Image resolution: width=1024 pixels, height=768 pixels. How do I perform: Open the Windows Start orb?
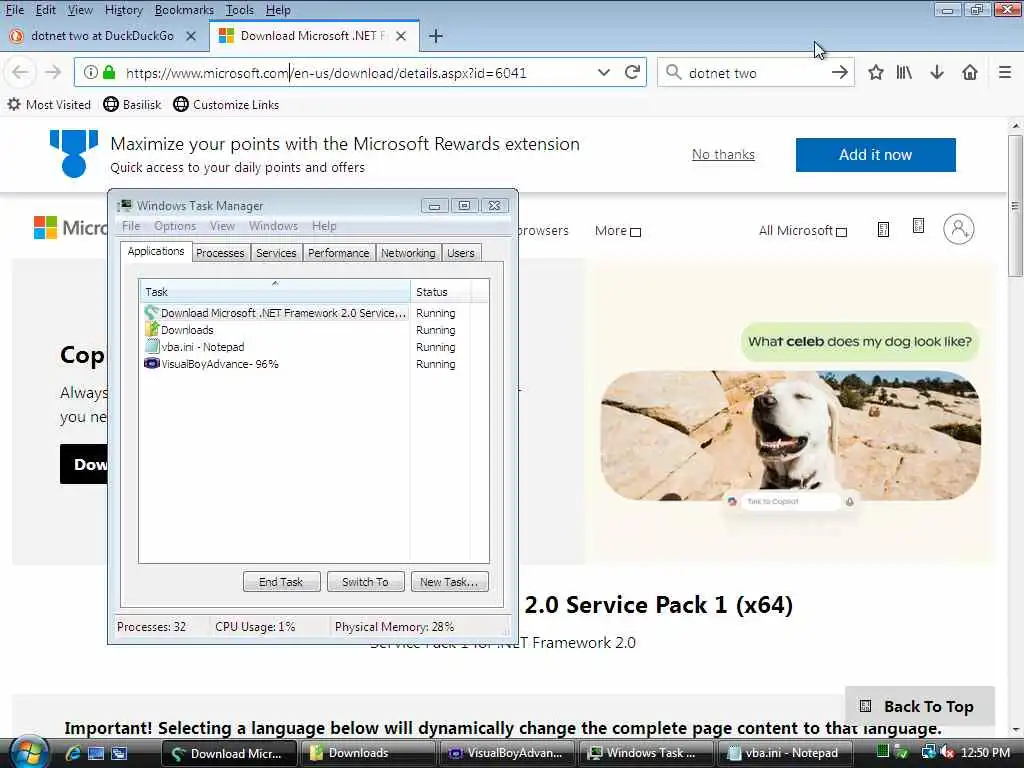(x=27, y=753)
